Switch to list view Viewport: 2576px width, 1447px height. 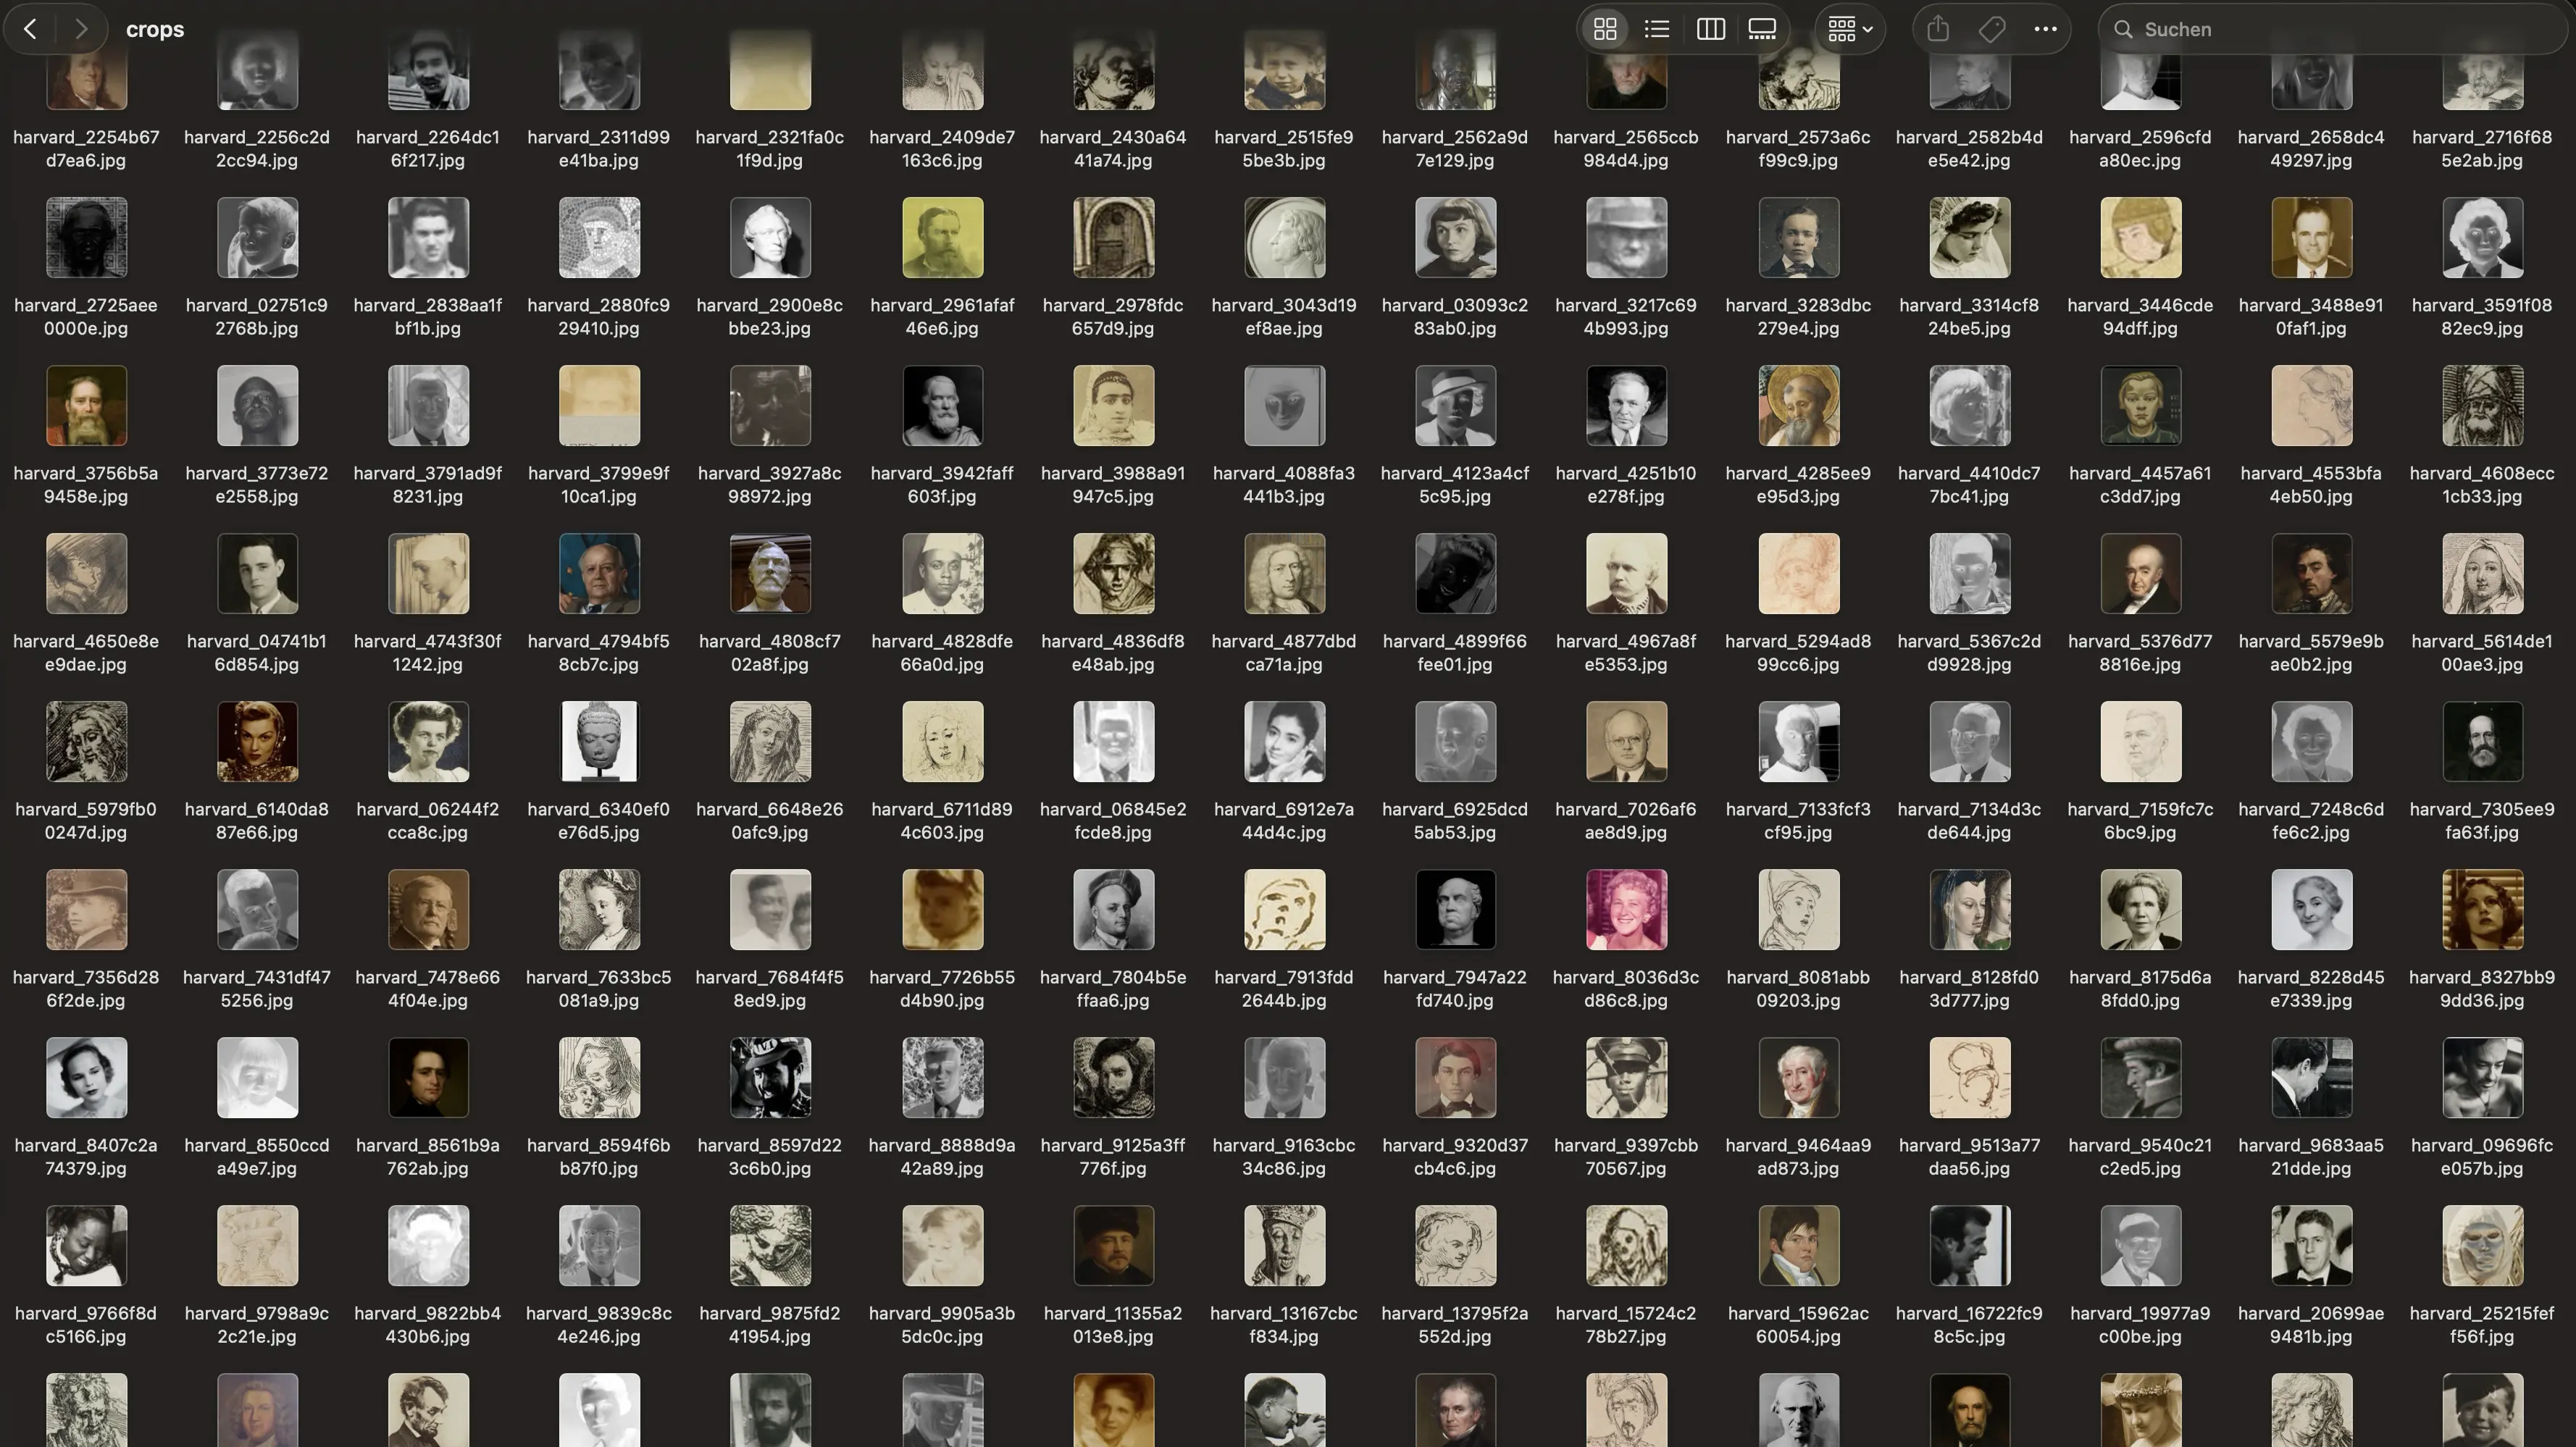(x=1657, y=29)
